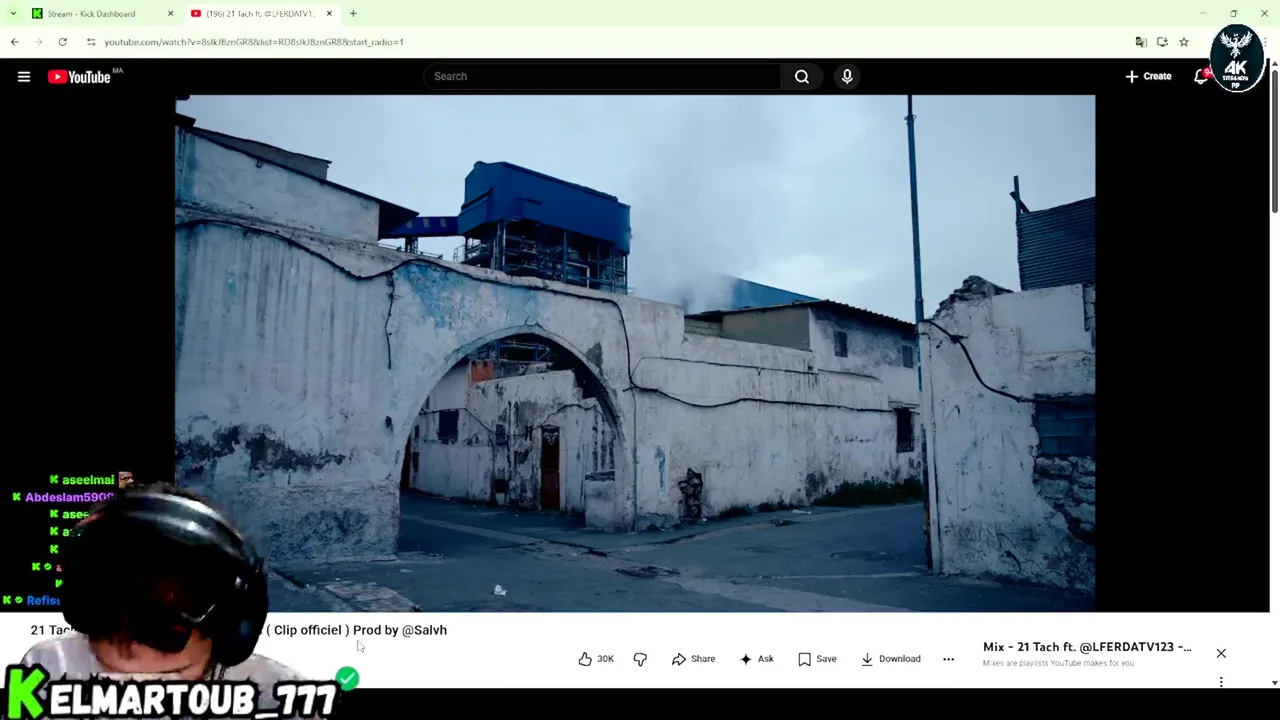
Task: Click the video player to pause playback
Action: [x=635, y=353]
